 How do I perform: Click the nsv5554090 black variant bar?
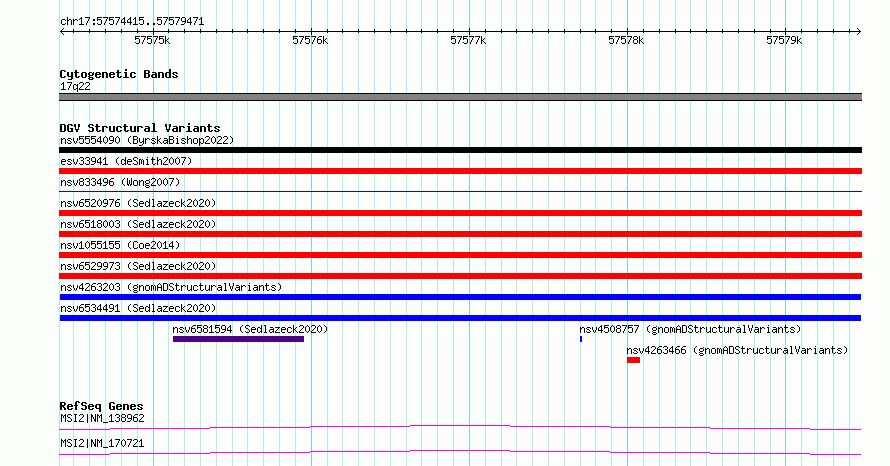point(460,150)
